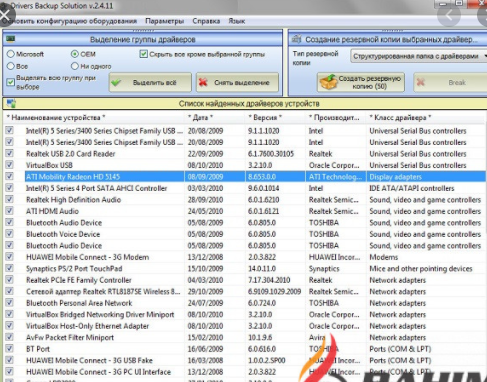Sort by Версия column header
487x382 pixels.
click(x=275, y=118)
